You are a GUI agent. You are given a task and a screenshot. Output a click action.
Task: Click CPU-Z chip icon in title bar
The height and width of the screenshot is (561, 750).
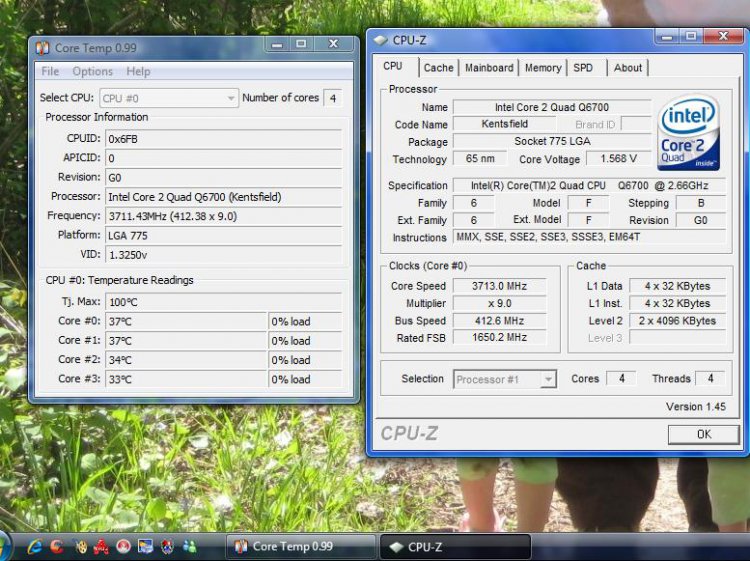pos(381,40)
